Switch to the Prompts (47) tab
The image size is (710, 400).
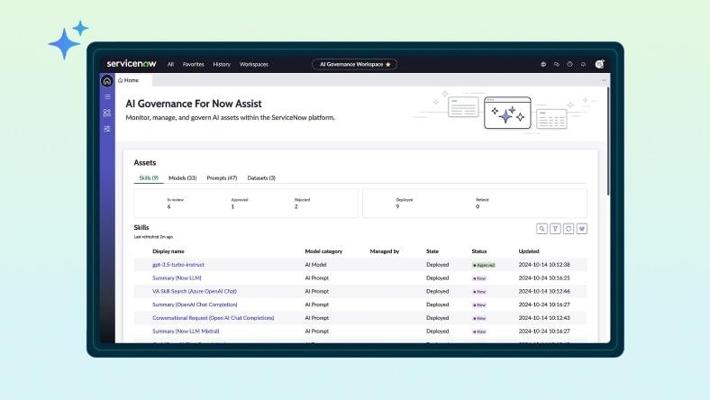coord(222,178)
